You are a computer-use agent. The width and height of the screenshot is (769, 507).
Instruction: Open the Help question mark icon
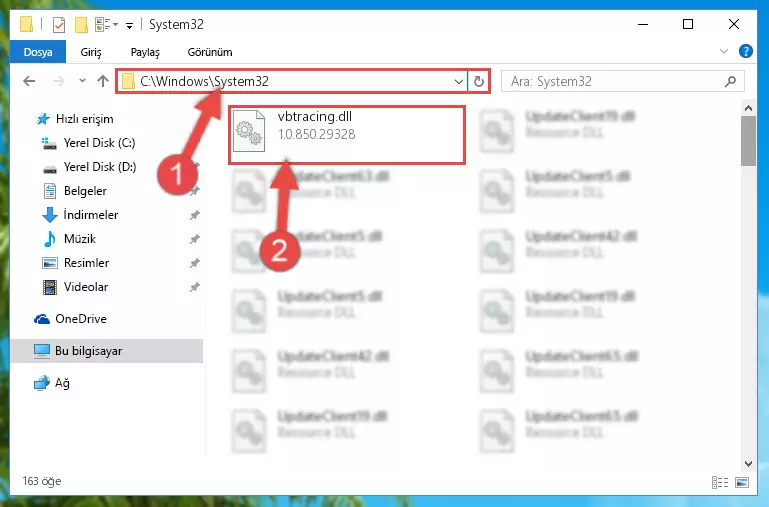pos(745,51)
